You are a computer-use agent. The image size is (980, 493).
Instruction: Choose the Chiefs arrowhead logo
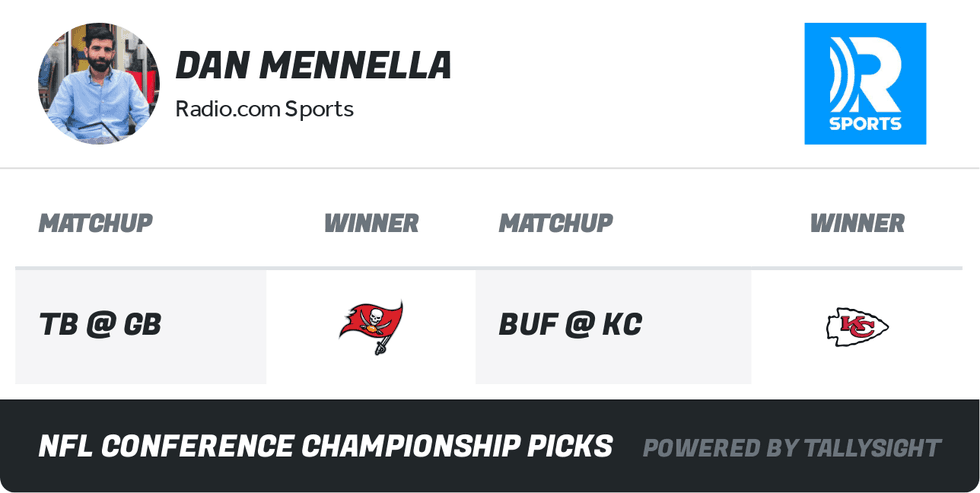click(857, 327)
